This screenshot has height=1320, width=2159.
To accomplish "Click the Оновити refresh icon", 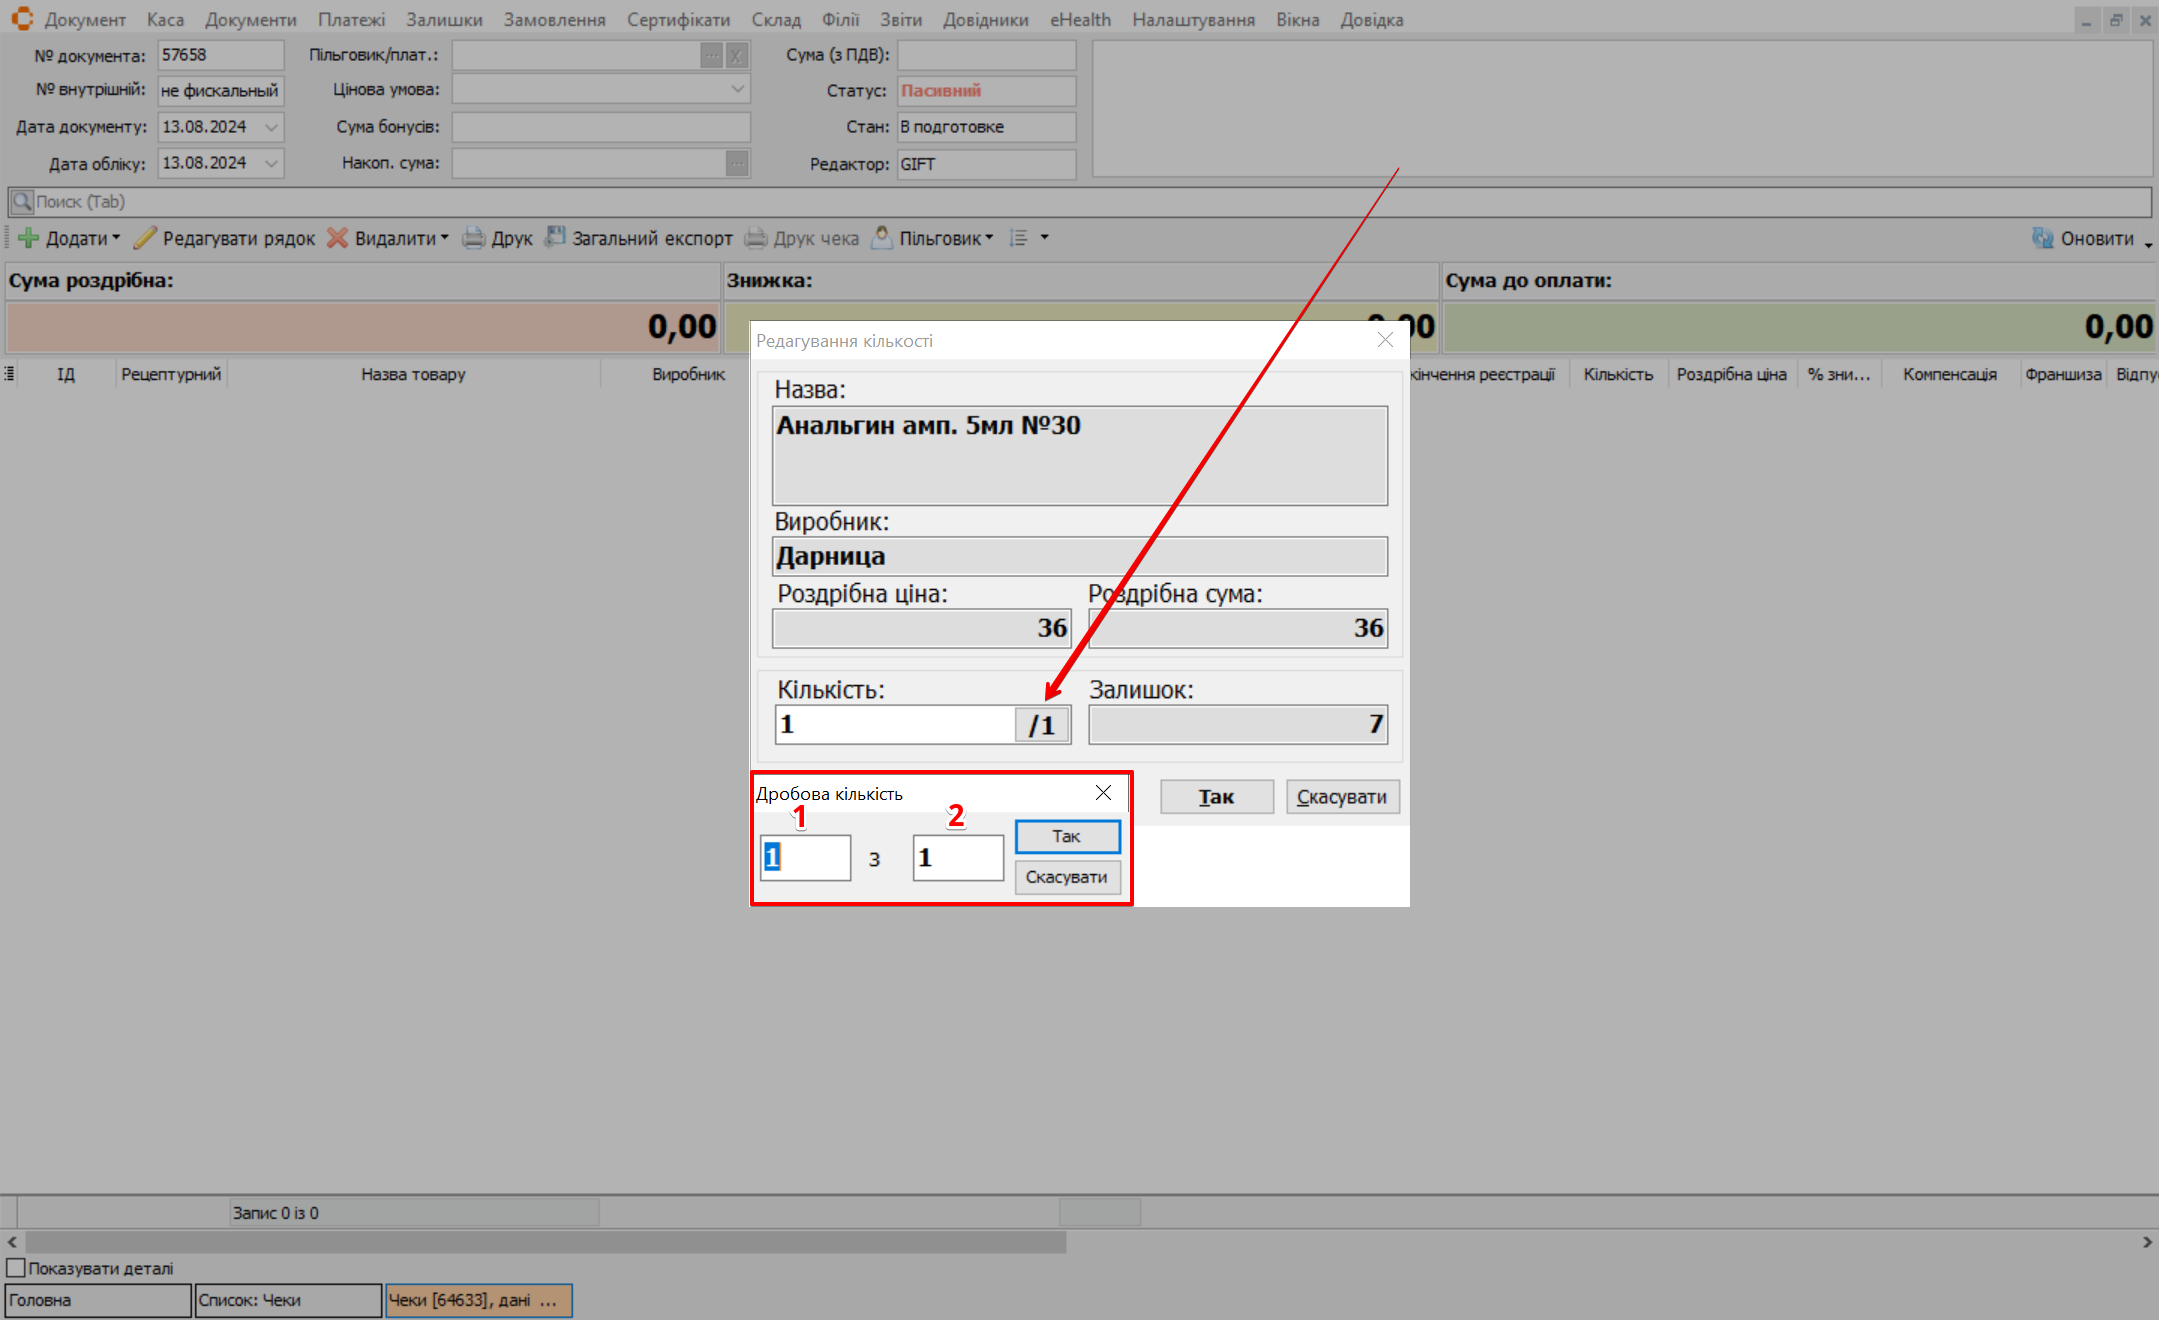I will pyautogui.click(x=2043, y=238).
